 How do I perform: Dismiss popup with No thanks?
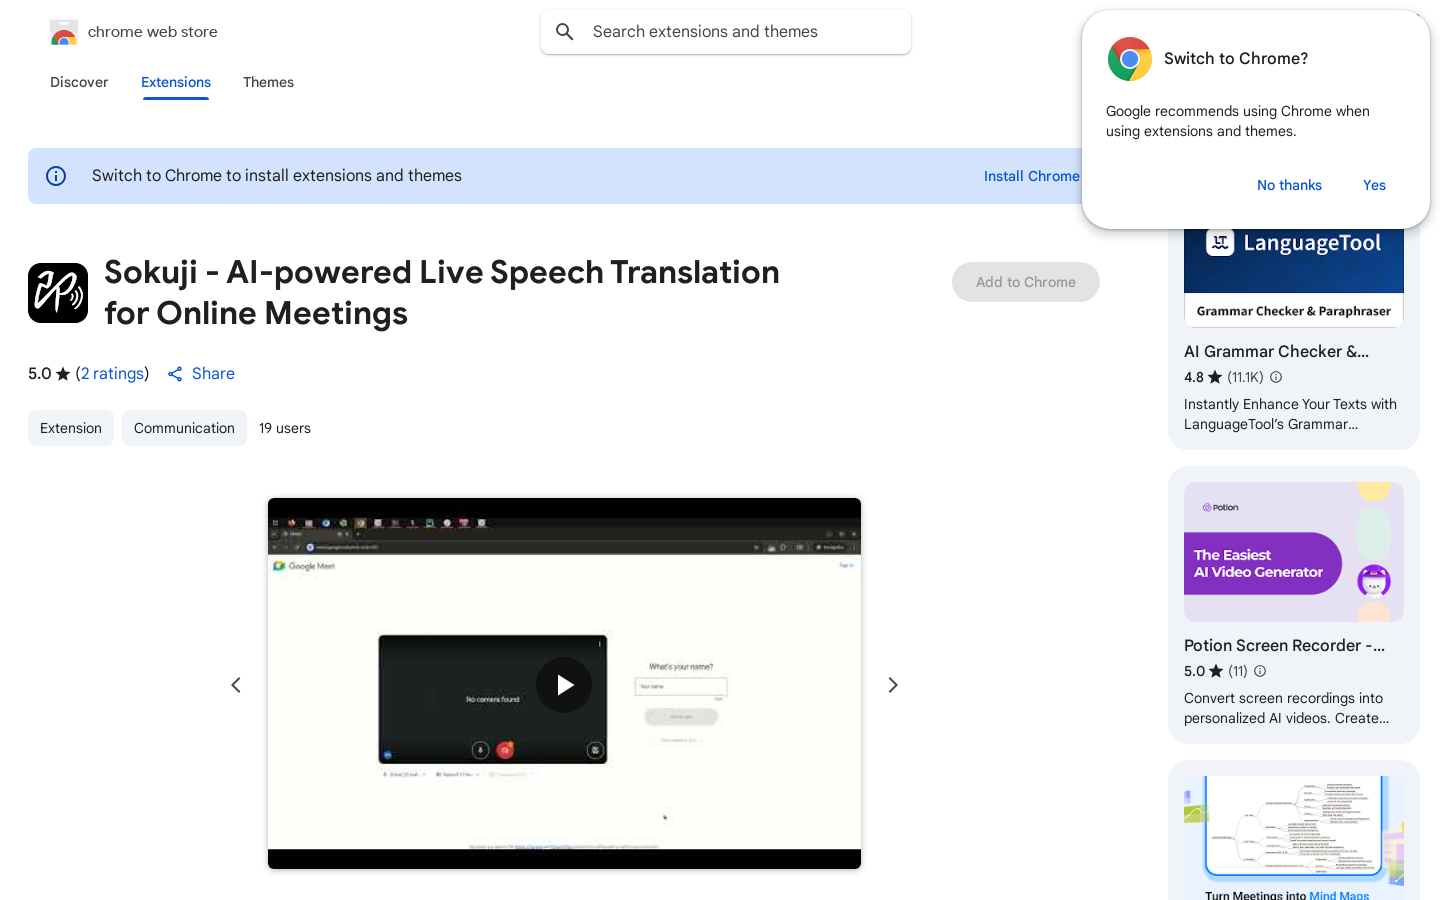(1289, 185)
